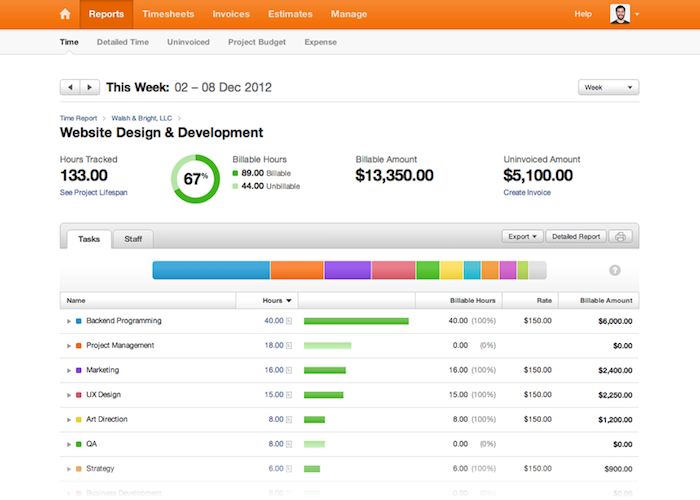Click the Home icon in navigation bar

pos(65,14)
